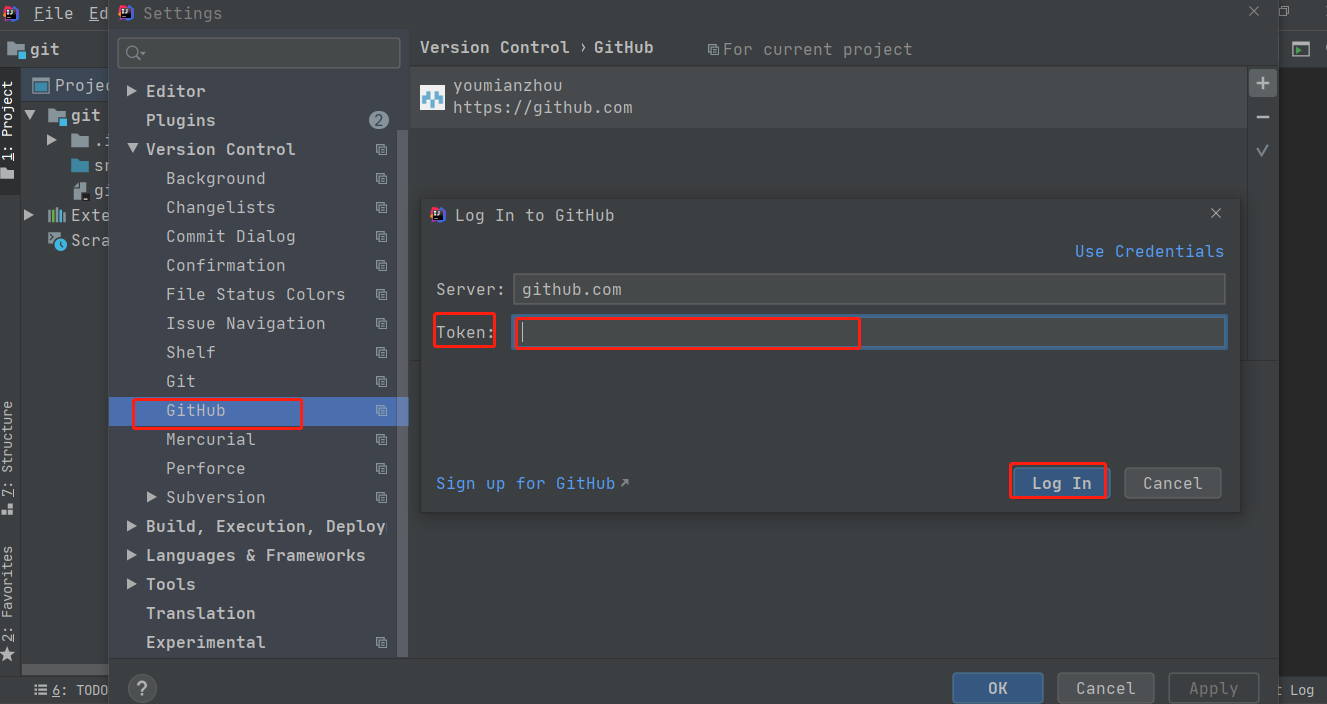Select Translation settings page
The width and height of the screenshot is (1327, 704).
pos(201,613)
